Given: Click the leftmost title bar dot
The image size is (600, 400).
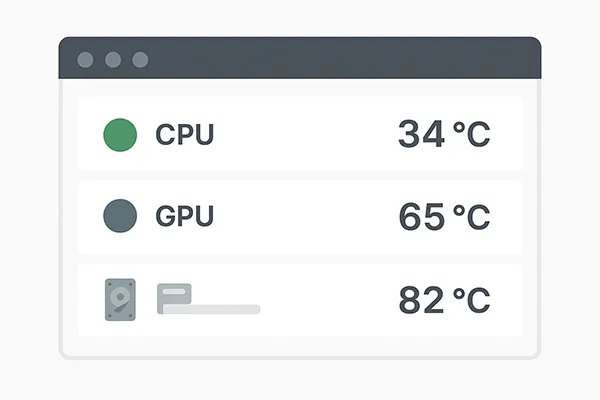Looking at the screenshot, I should (x=86, y=60).
